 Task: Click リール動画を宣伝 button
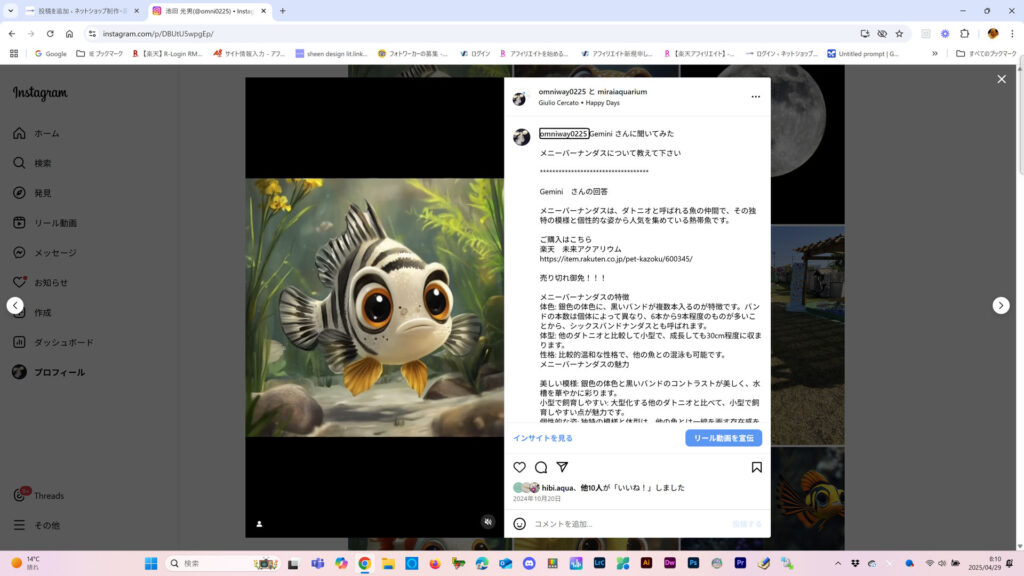click(724, 438)
